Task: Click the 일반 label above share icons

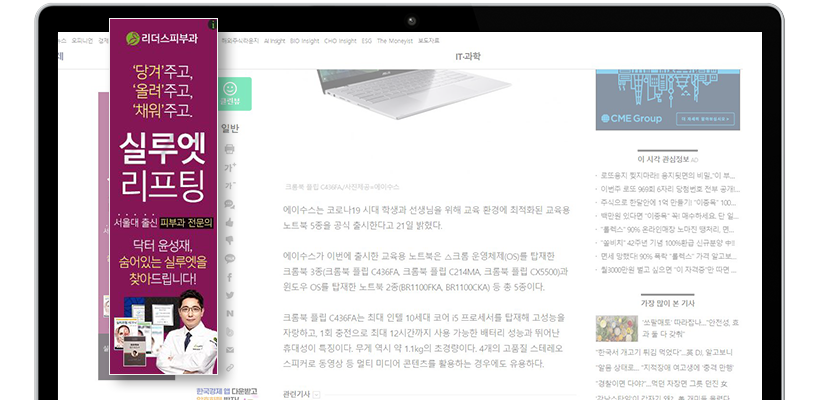Action: coord(230,129)
